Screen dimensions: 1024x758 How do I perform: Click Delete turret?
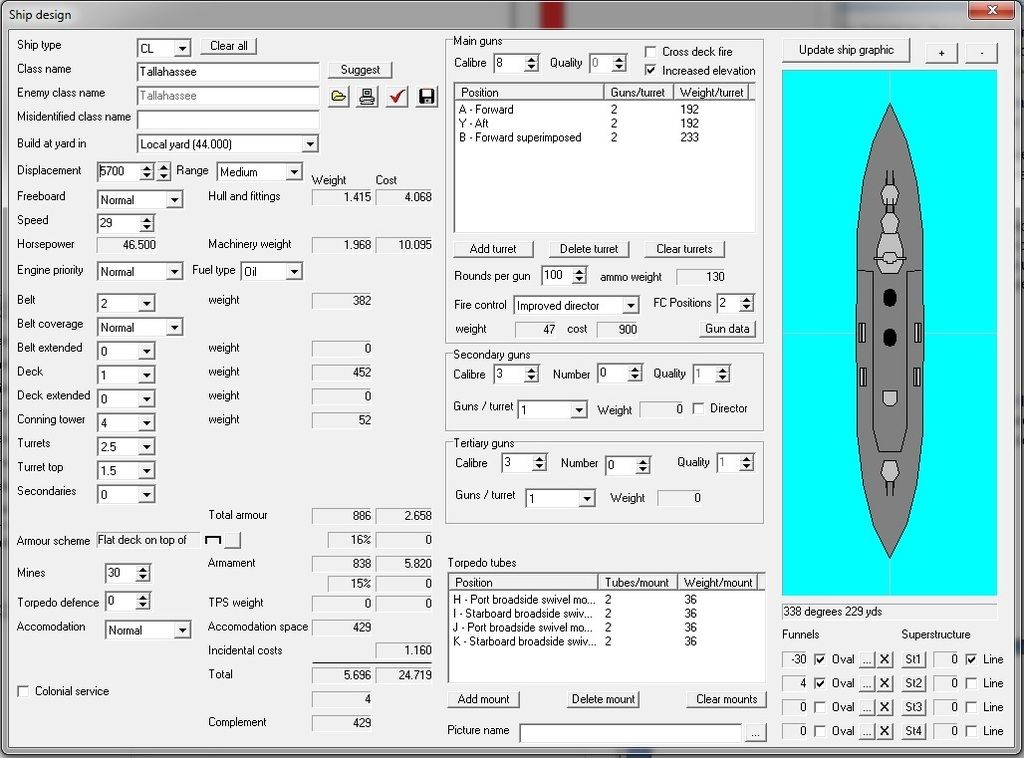pos(588,249)
